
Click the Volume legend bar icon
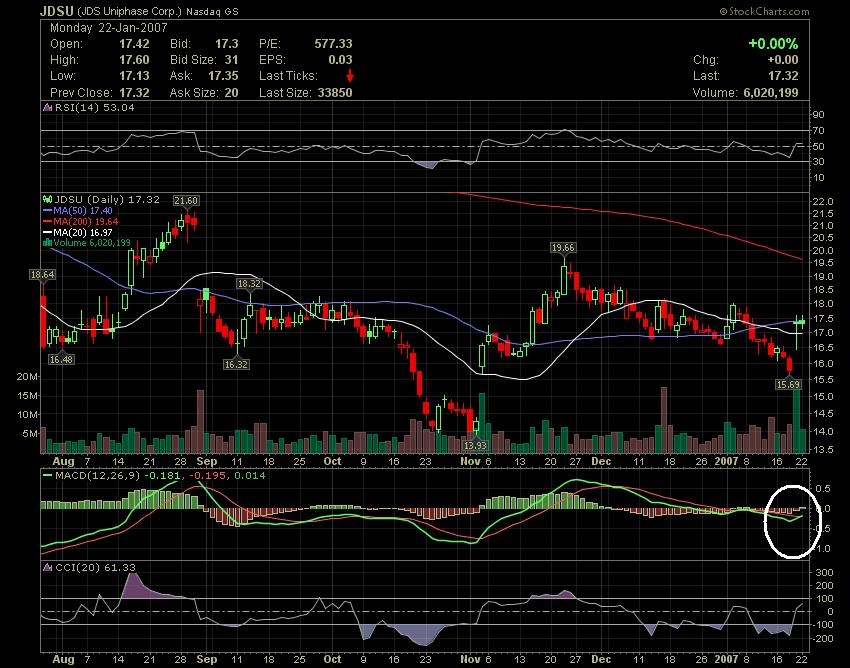coord(48,242)
